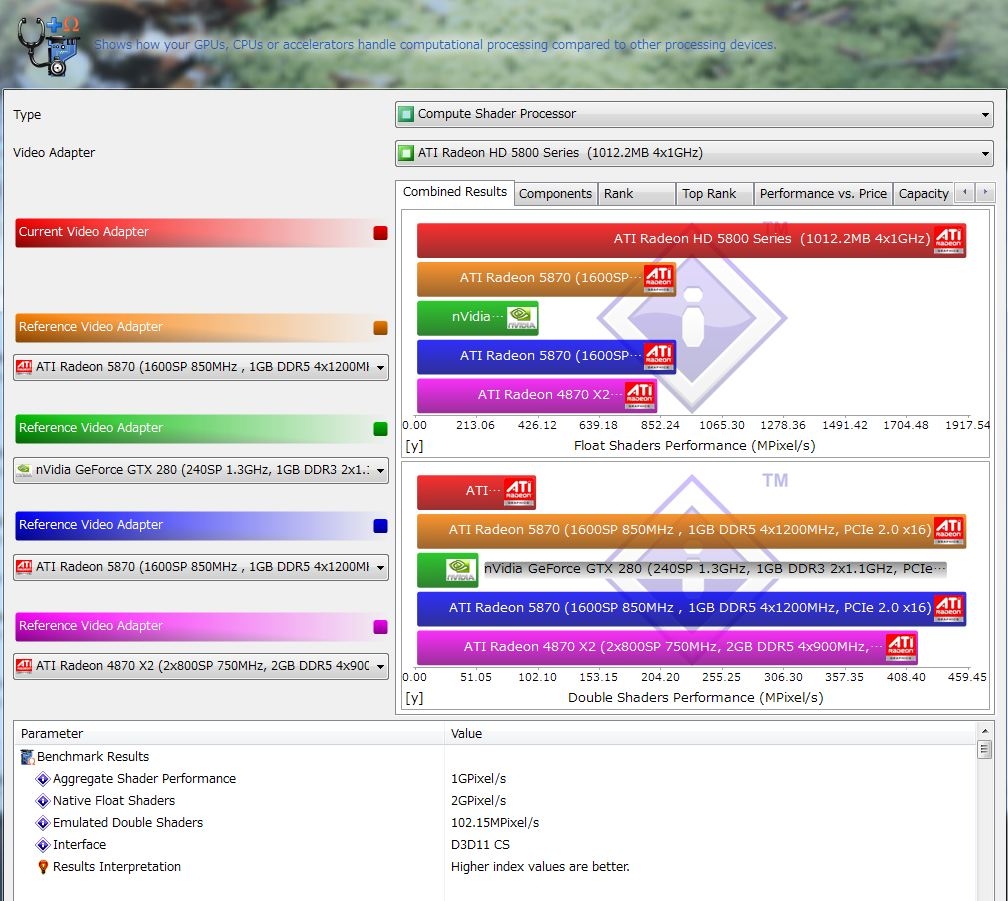The image size is (1008, 901).
Task: Click the orange Reference Video Adapter swatch
Action: coord(381,328)
